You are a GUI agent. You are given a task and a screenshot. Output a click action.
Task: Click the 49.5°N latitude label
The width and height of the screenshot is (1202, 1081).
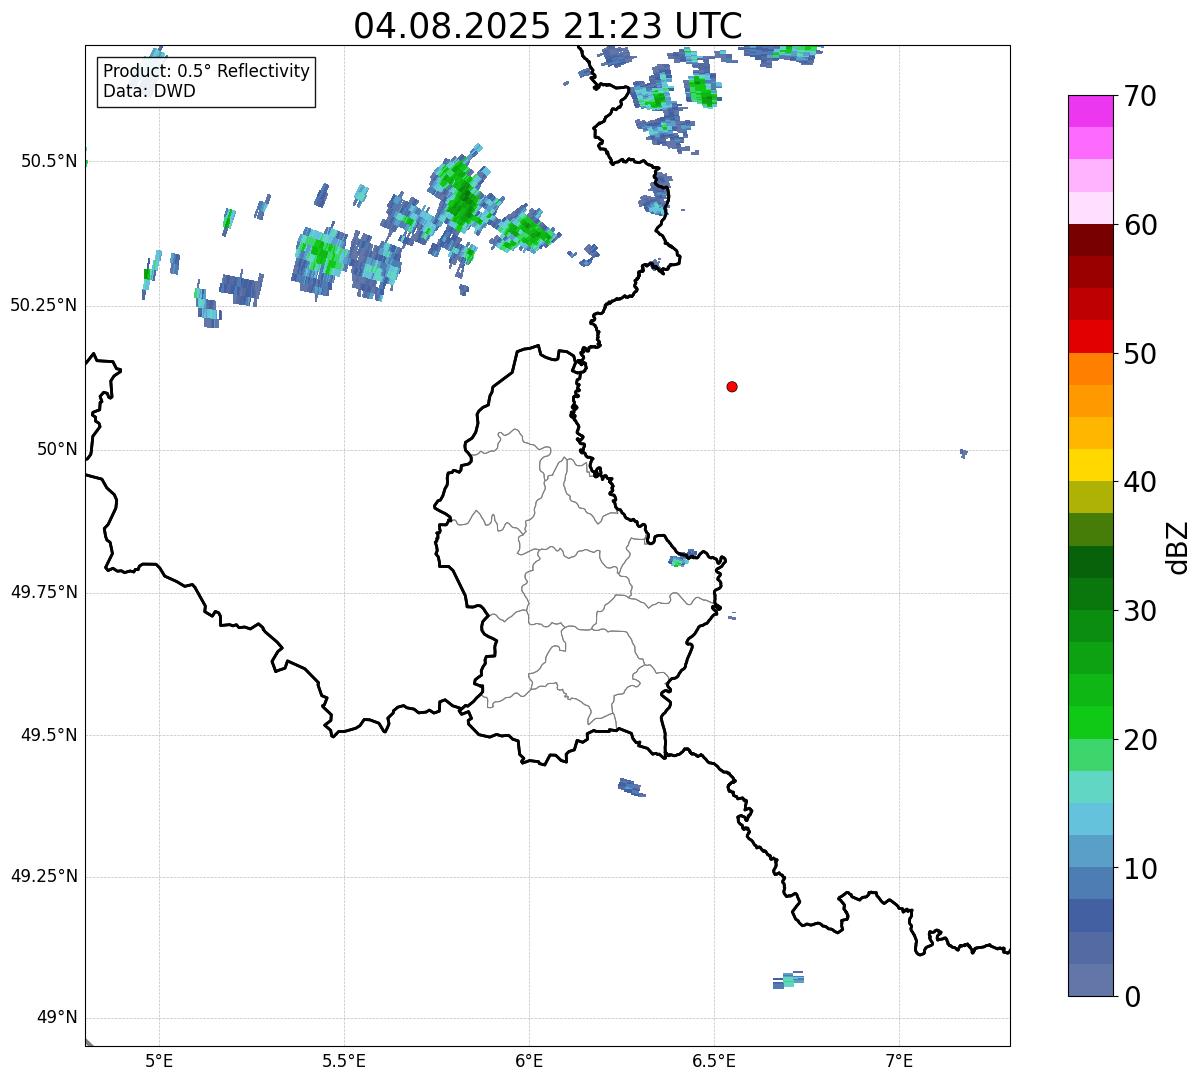click(49, 735)
